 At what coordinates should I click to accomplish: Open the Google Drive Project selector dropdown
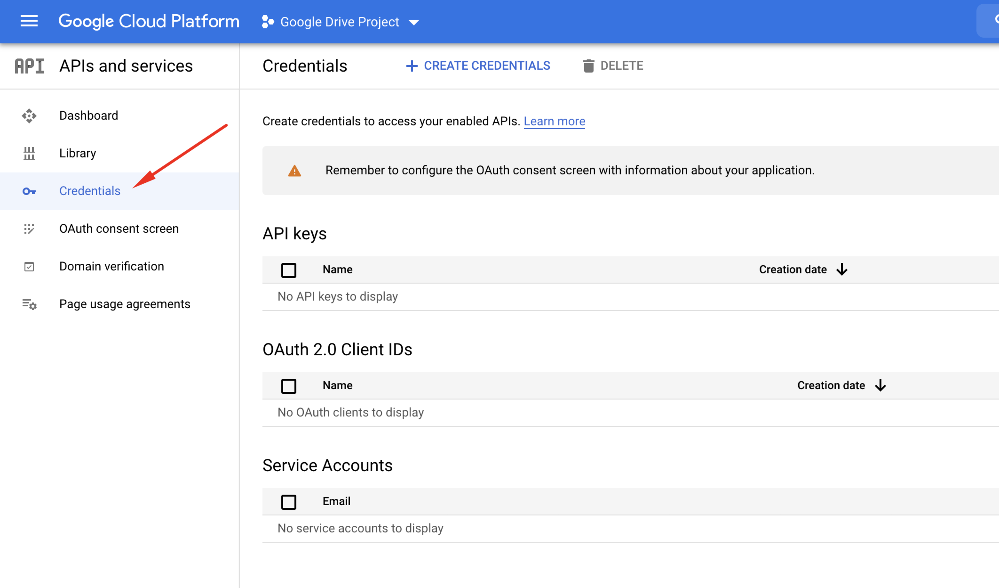pos(340,22)
